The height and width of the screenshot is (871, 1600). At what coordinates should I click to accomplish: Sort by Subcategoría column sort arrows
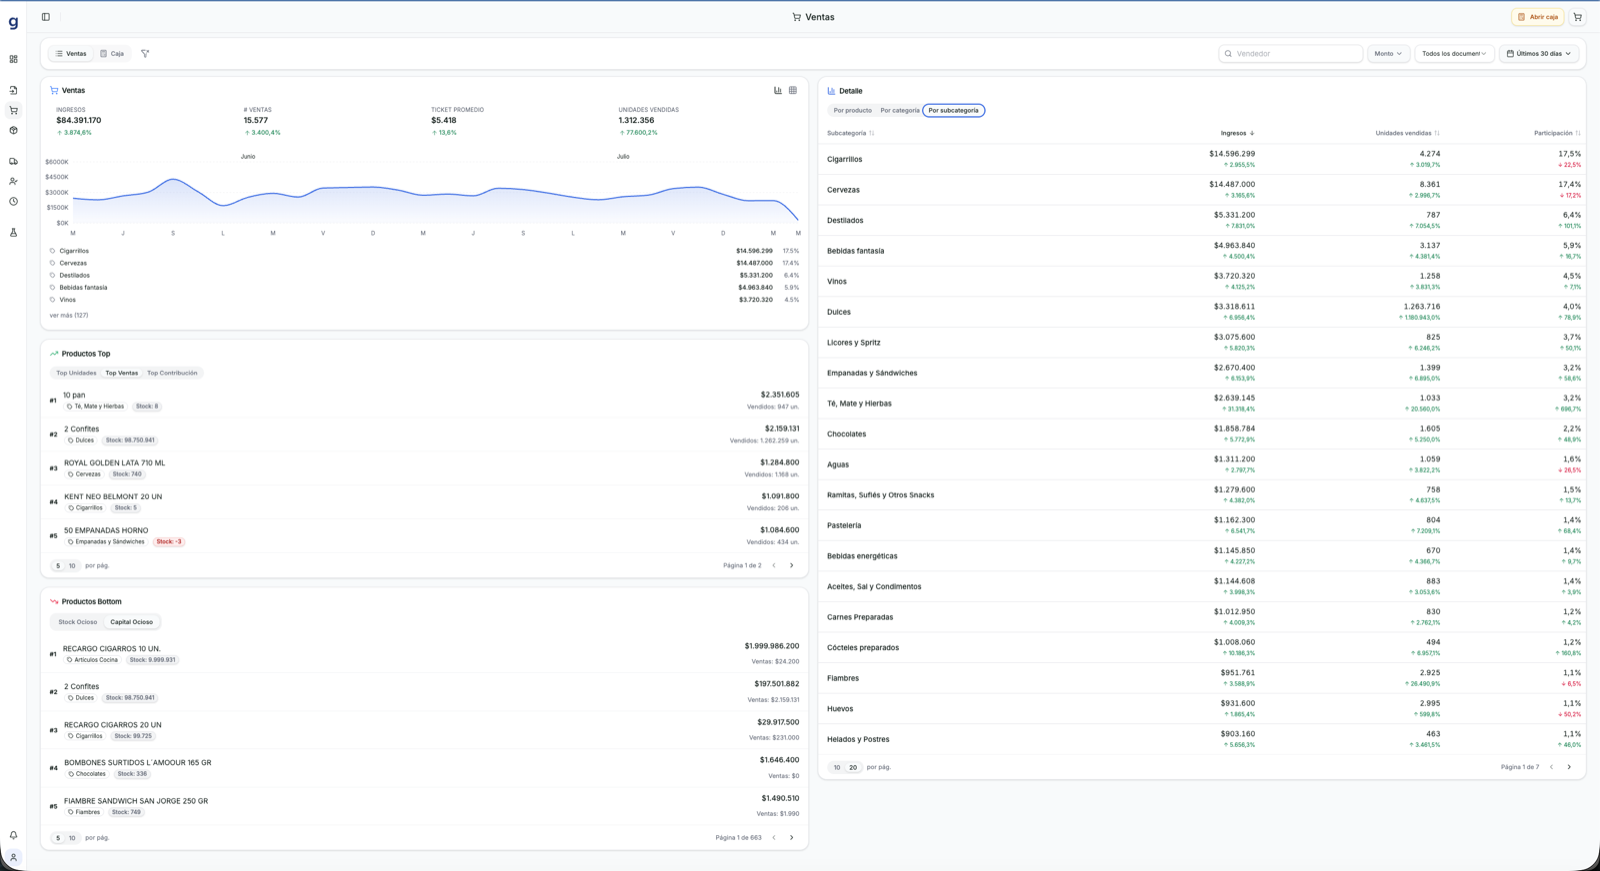pos(872,133)
